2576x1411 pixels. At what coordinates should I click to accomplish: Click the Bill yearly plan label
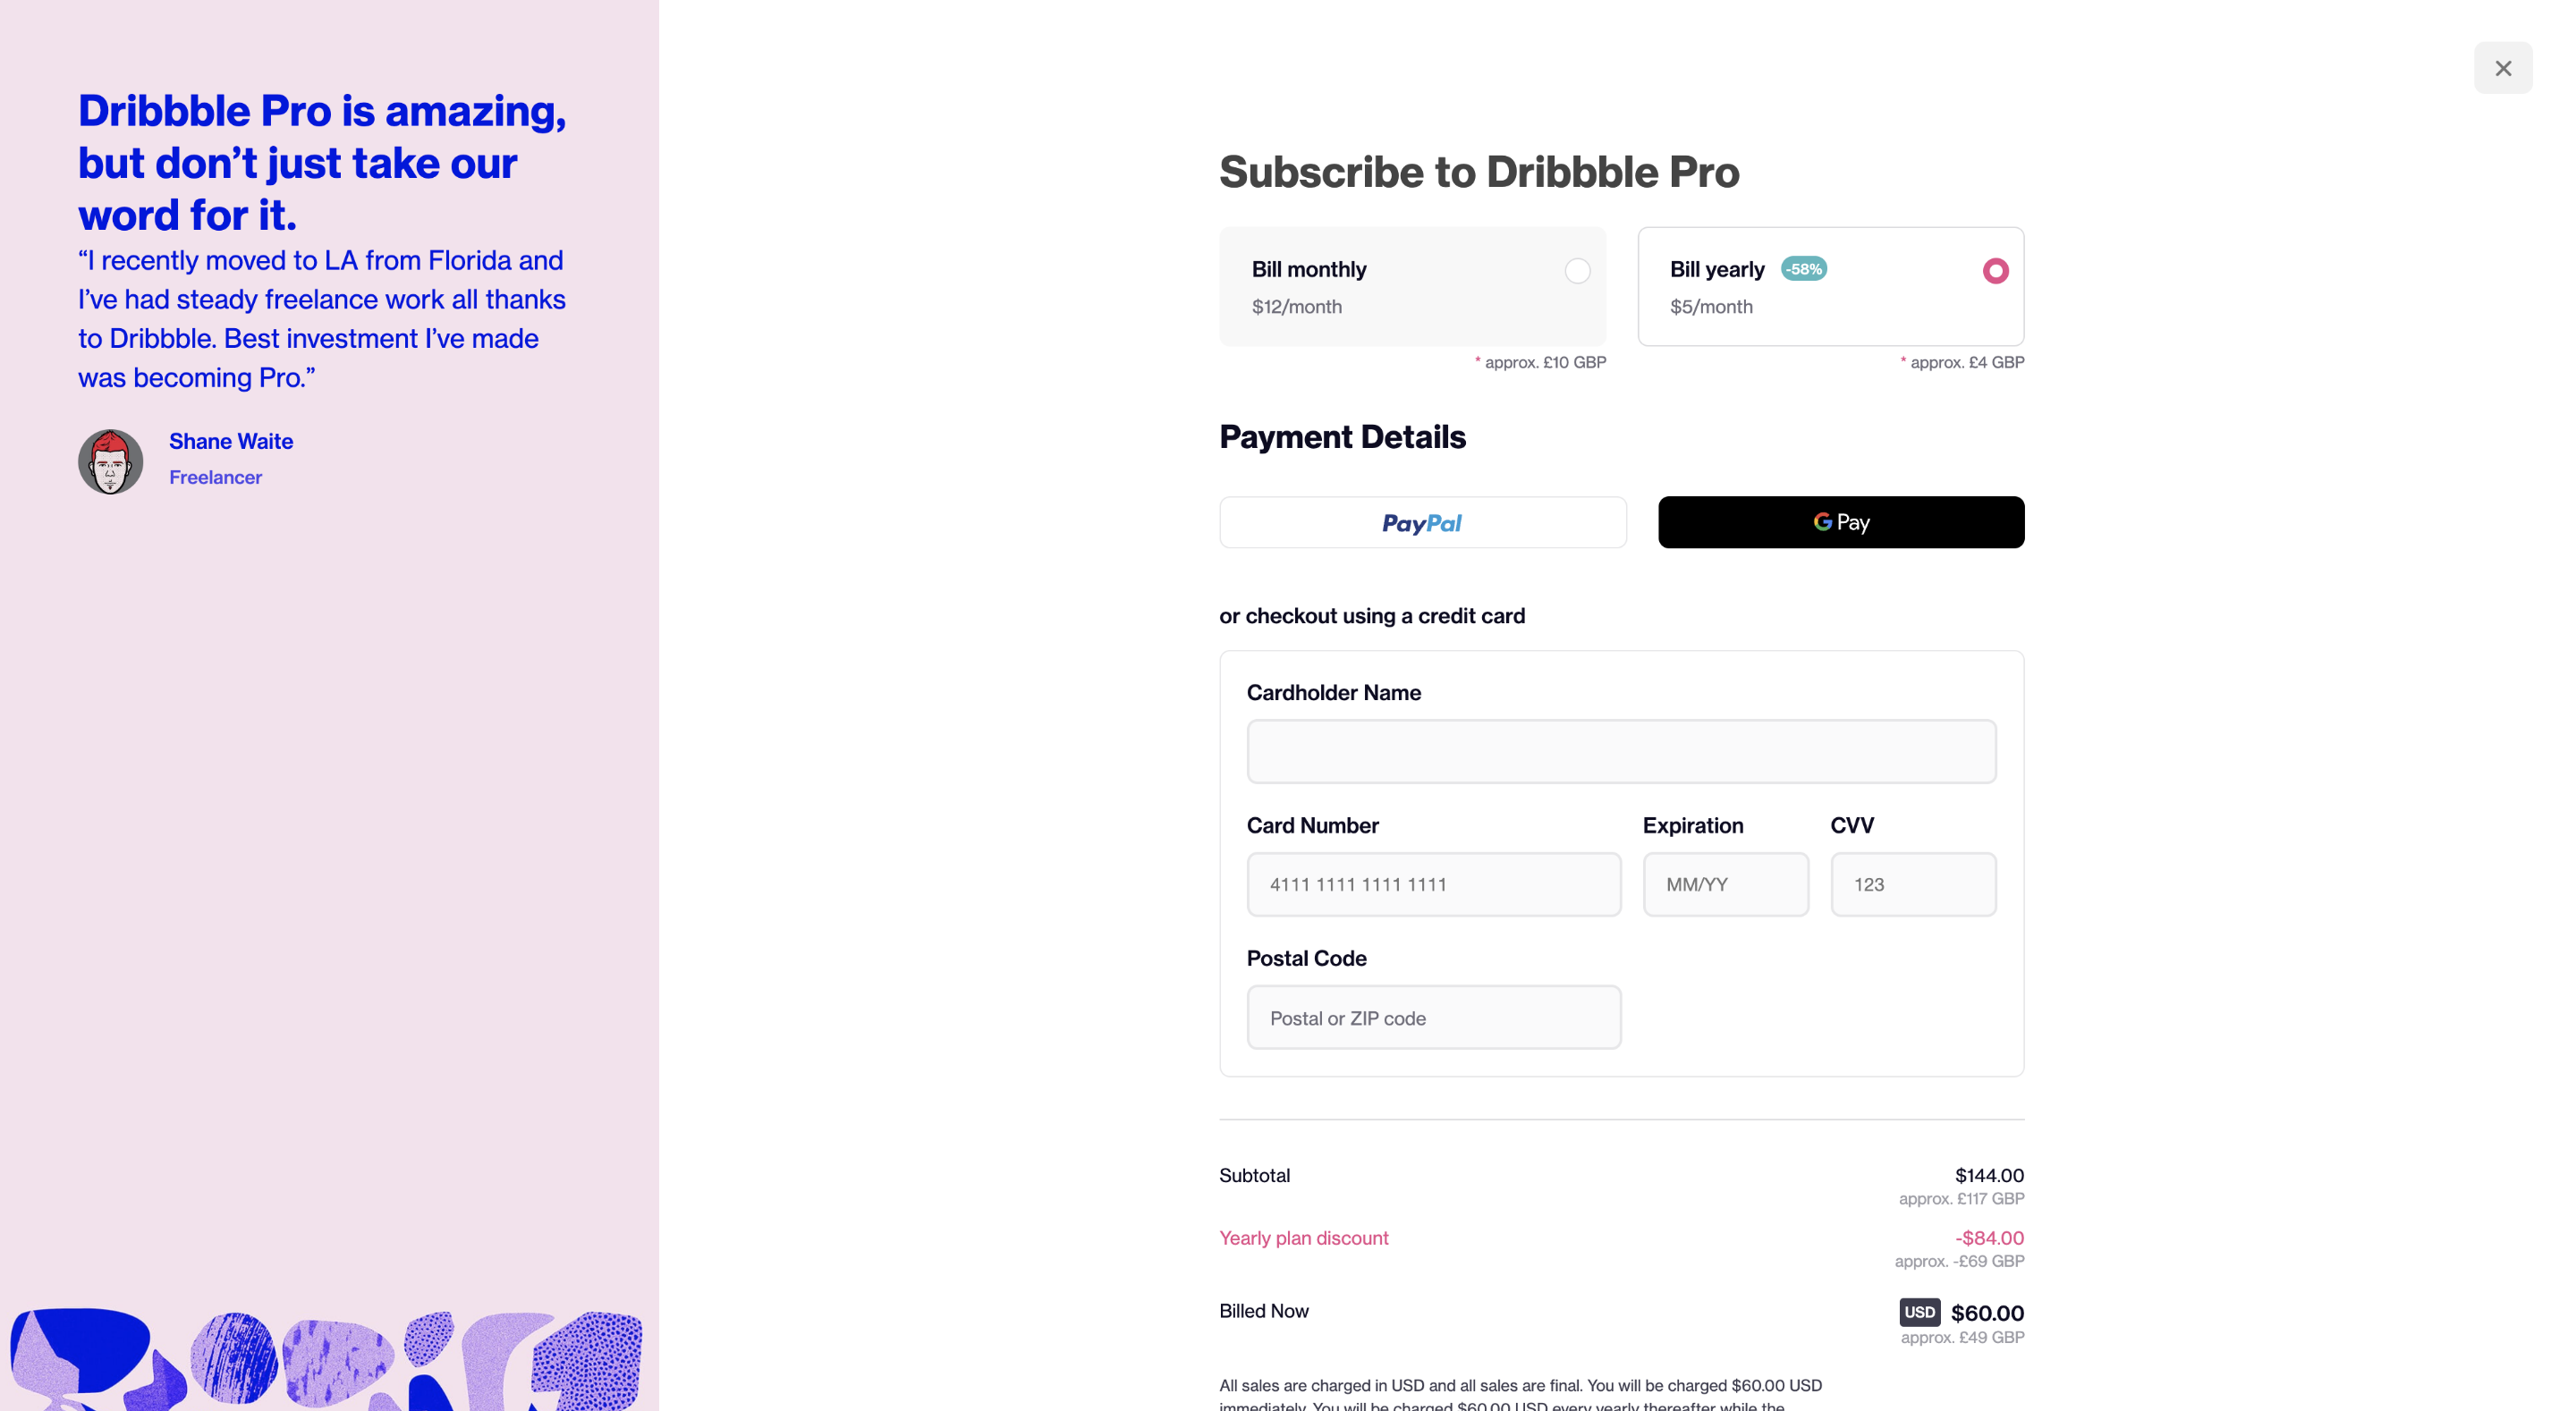1716,270
